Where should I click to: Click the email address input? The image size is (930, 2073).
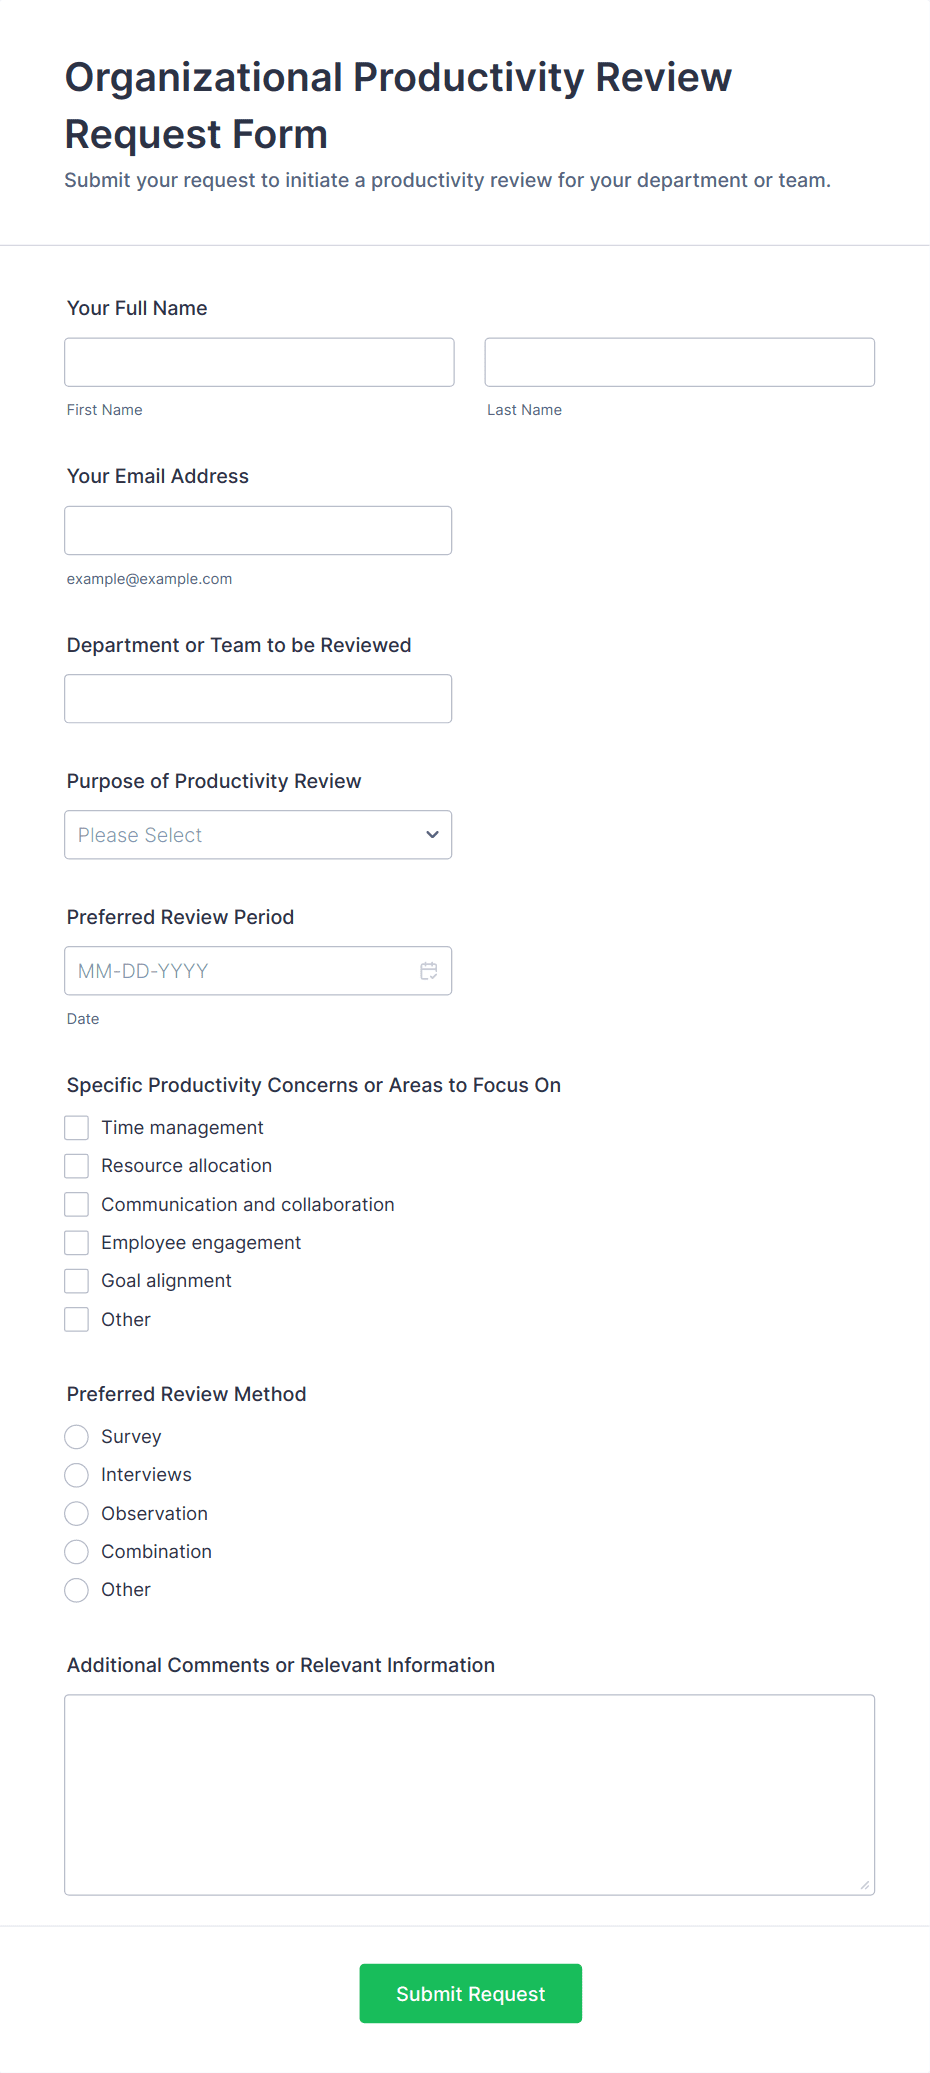click(257, 530)
